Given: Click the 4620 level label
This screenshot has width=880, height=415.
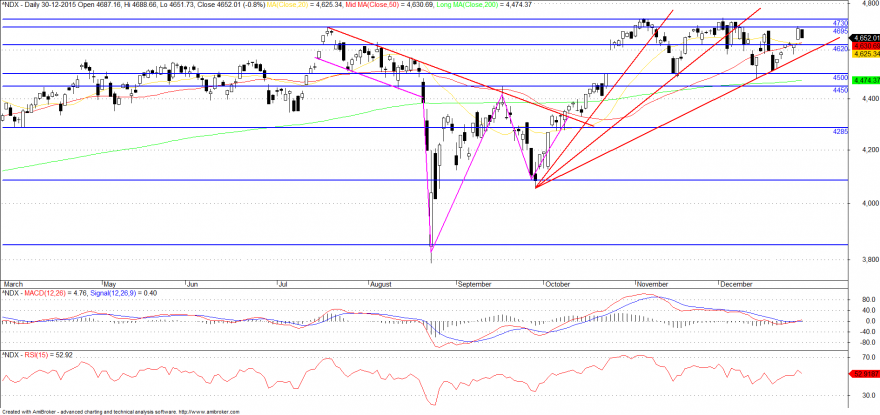Looking at the screenshot, I should (x=840, y=49).
